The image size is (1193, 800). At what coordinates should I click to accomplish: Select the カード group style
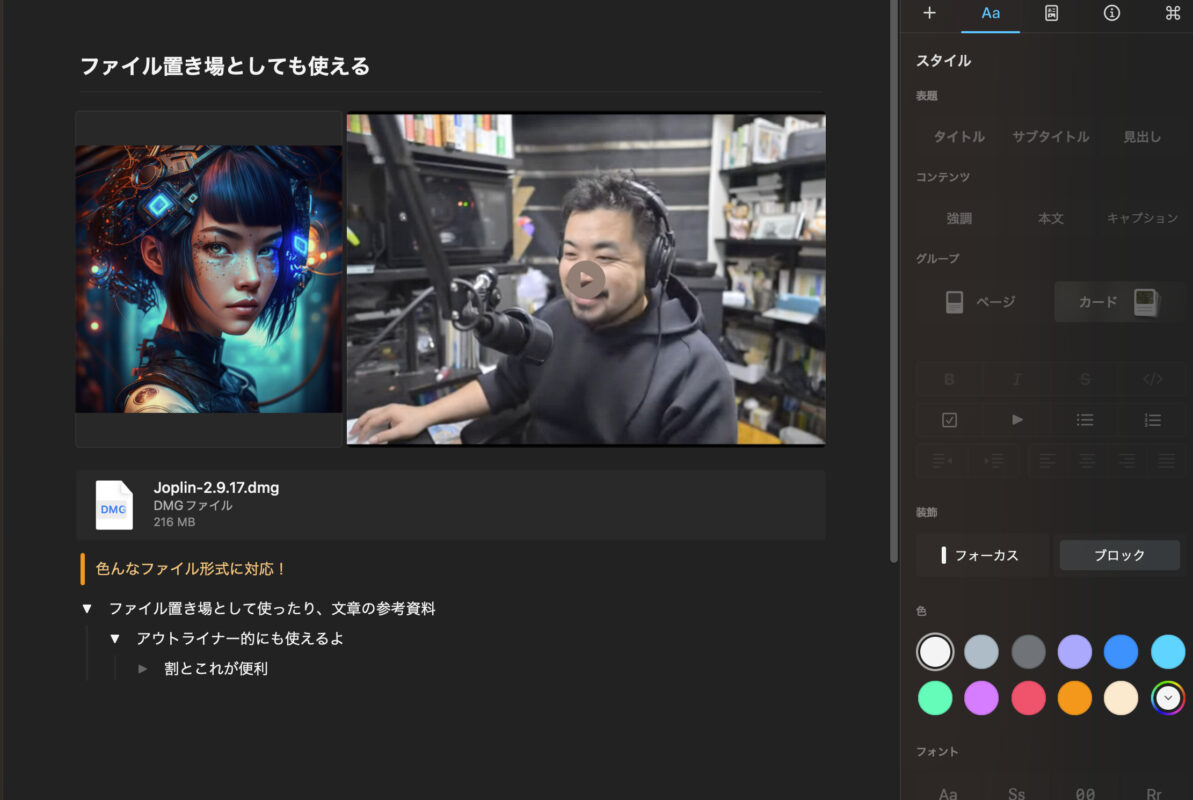pos(1118,302)
